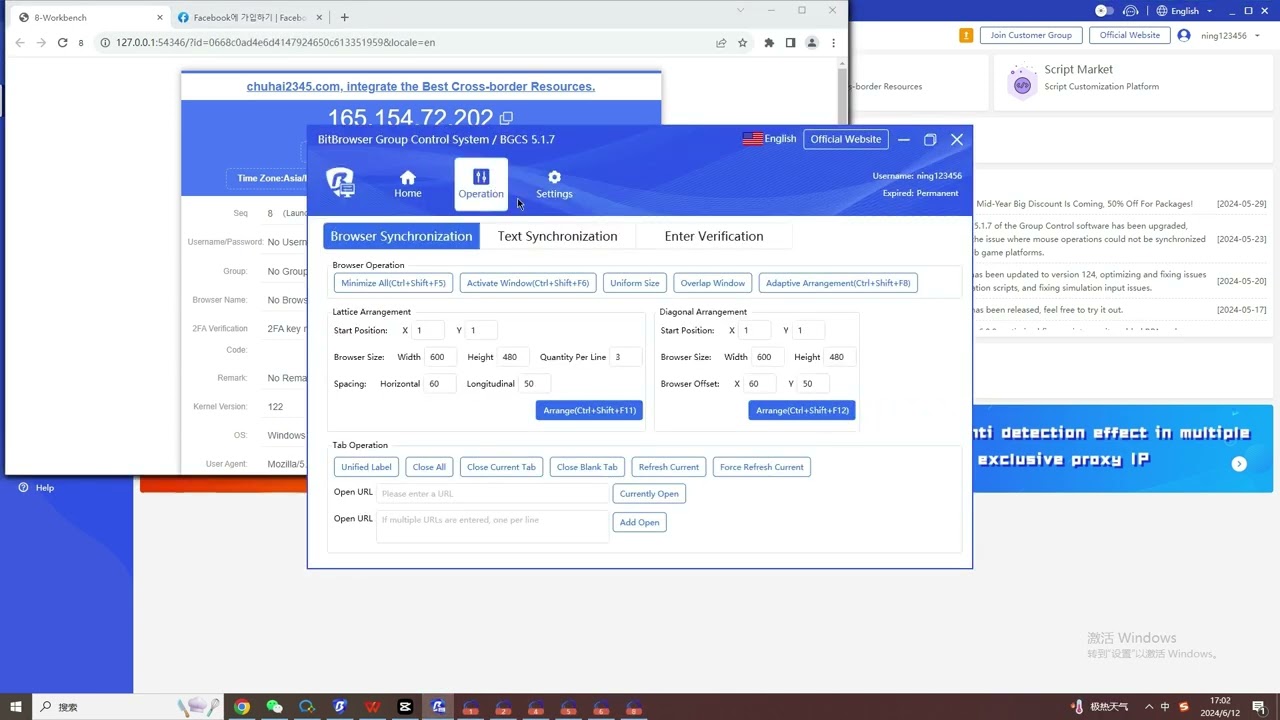Screen dimensions: 1280x720
Task: Focus Lattice Browser Size Width field
Action: (440, 357)
